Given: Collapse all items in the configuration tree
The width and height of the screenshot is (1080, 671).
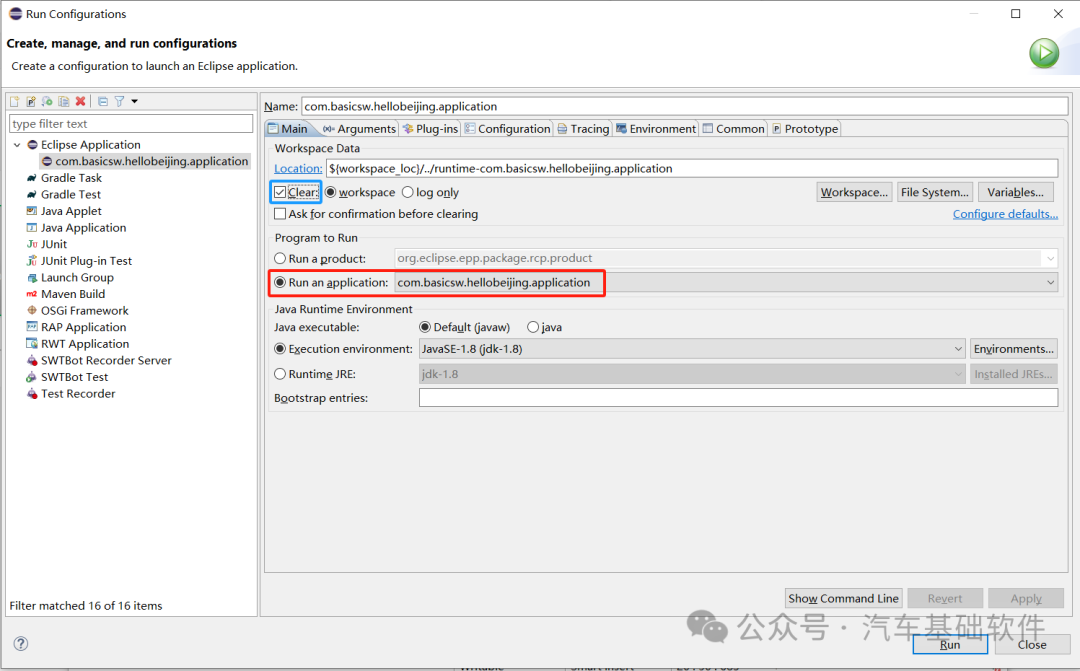Looking at the screenshot, I should tap(103, 101).
